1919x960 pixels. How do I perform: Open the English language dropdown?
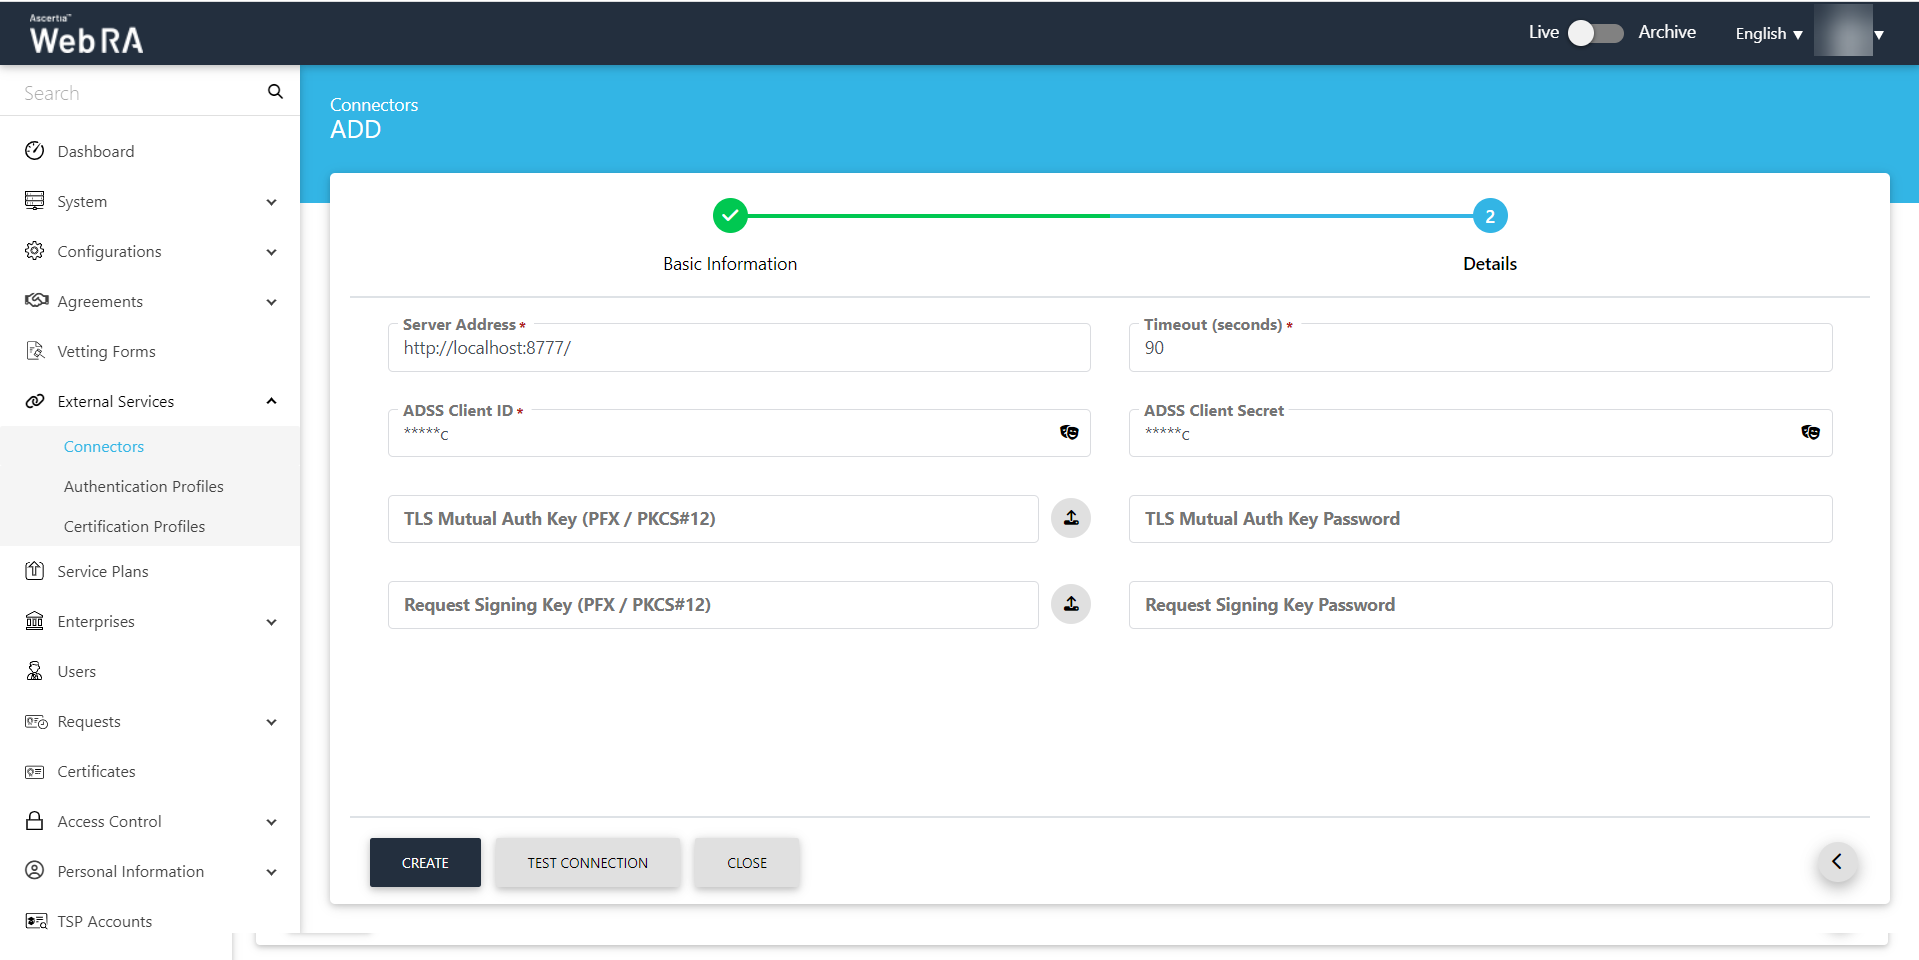(1768, 34)
